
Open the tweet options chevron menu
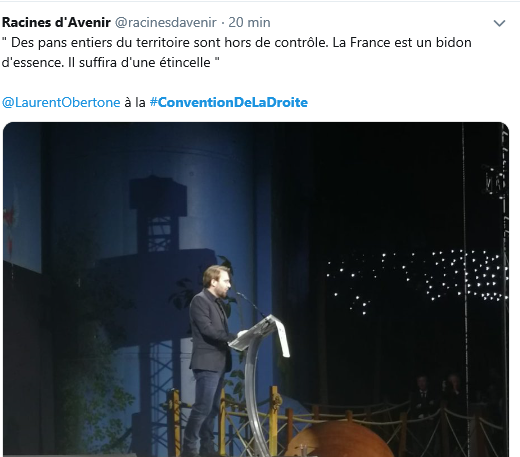click(x=499, y=23)
